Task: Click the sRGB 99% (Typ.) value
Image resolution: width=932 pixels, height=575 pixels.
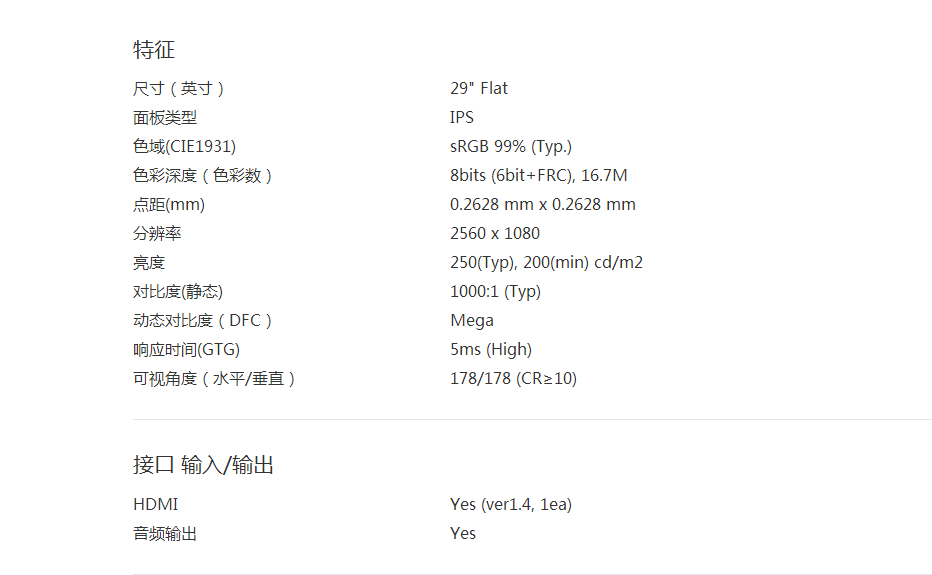Action: tap(511, 146)
